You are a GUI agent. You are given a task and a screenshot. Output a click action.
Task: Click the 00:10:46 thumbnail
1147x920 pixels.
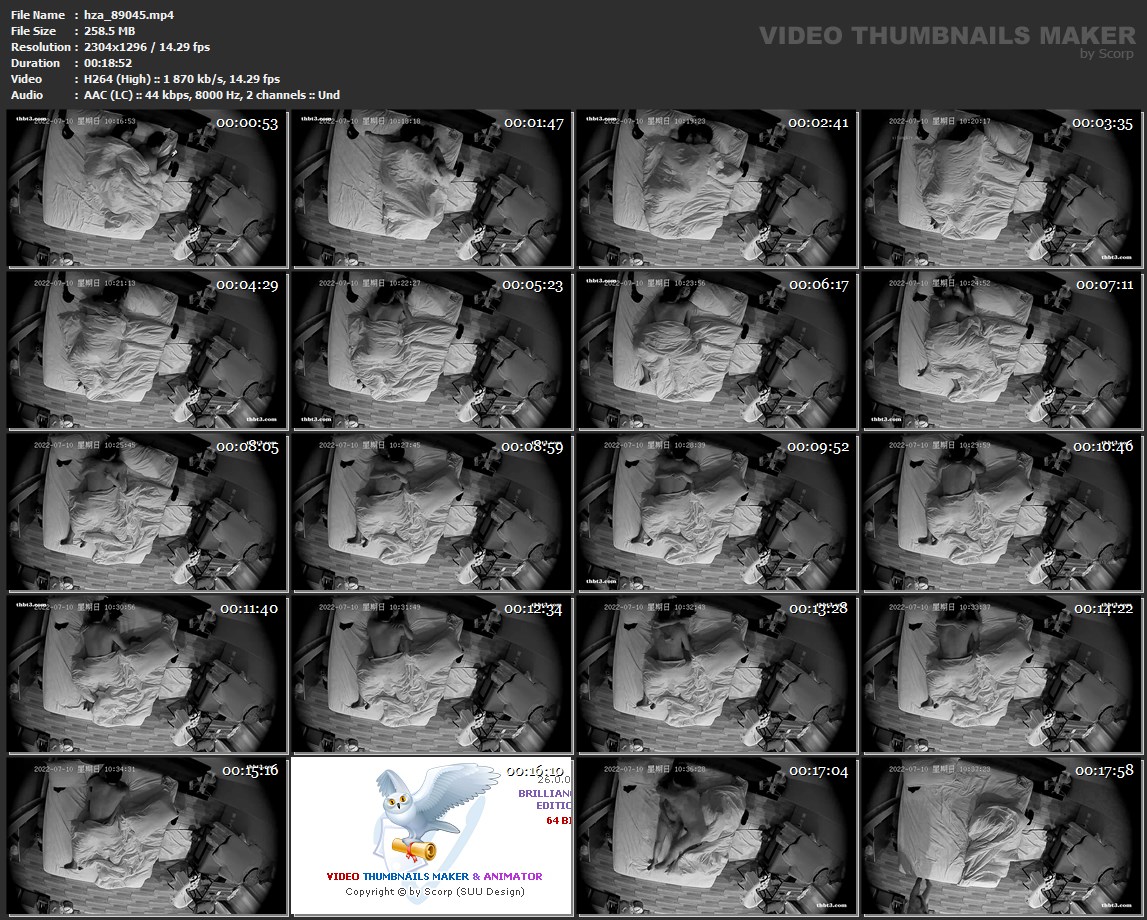pos(1002,513)
